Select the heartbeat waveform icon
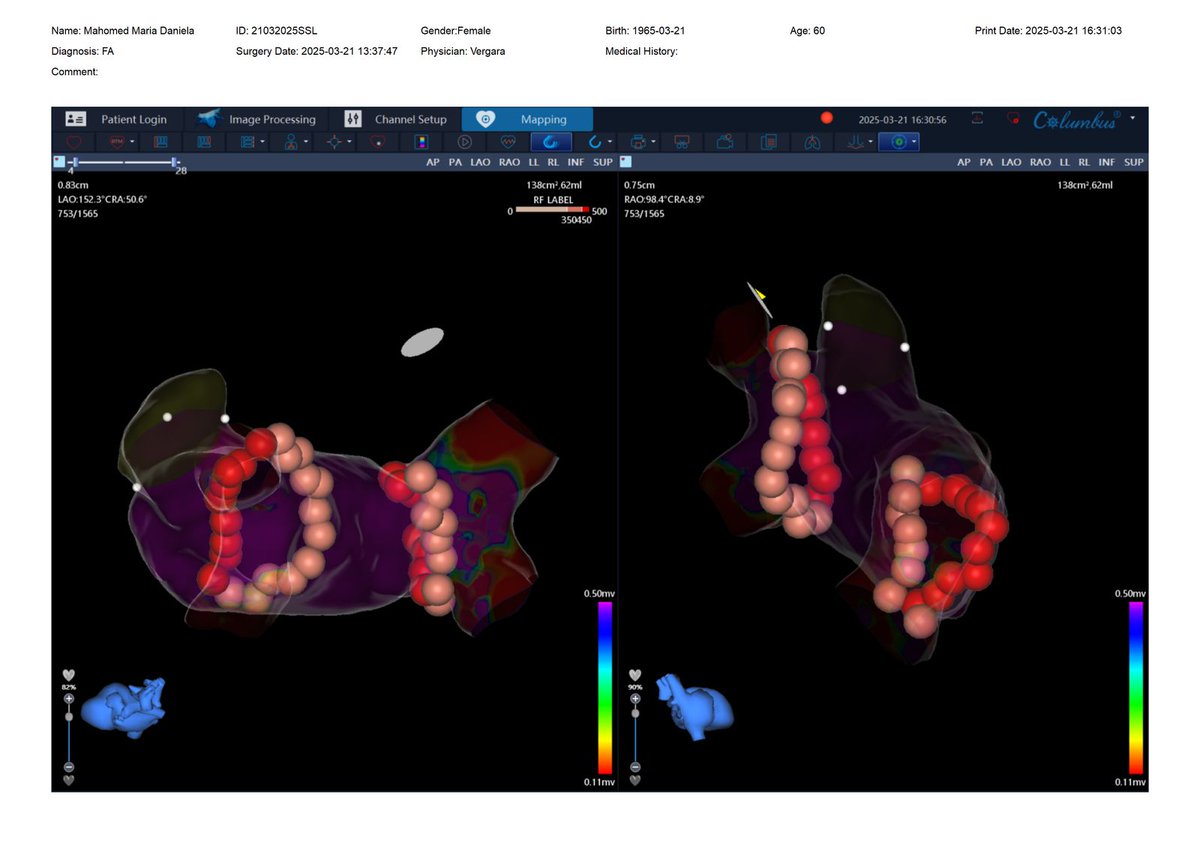Viewport: 1200px width, 848px height. tap(508, 142)
